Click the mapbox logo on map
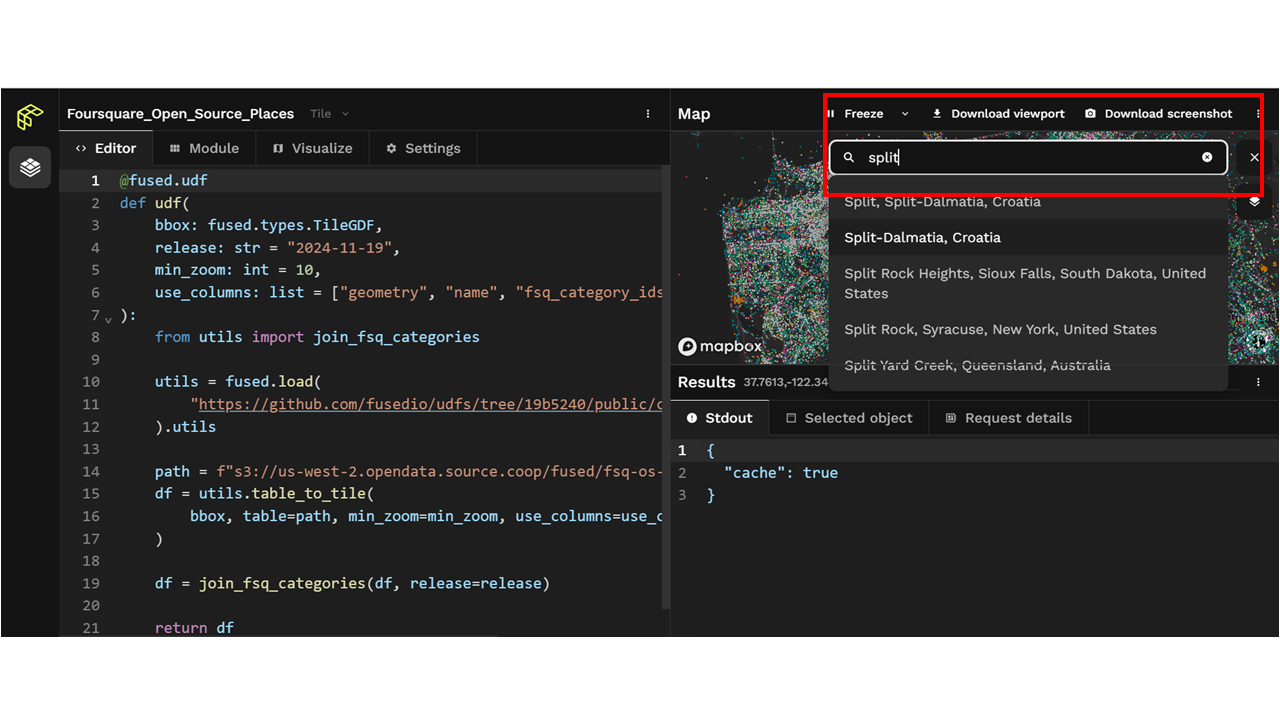This screenshot has width=1280, height=720. (720, 346)
